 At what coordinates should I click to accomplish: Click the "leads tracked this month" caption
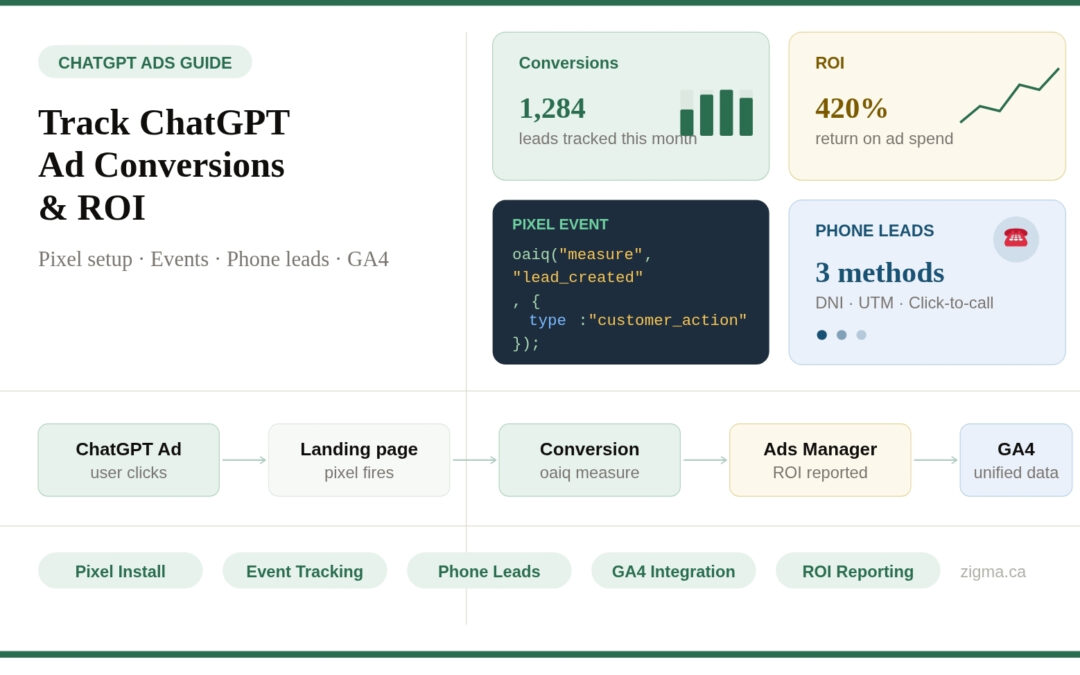tap(608, 138)
